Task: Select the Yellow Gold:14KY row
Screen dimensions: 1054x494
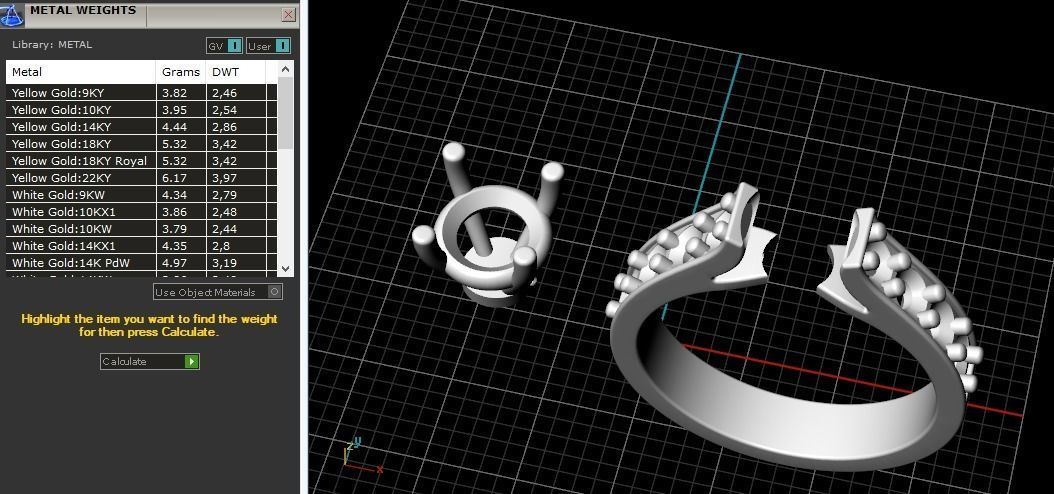Action: point(141,126)
